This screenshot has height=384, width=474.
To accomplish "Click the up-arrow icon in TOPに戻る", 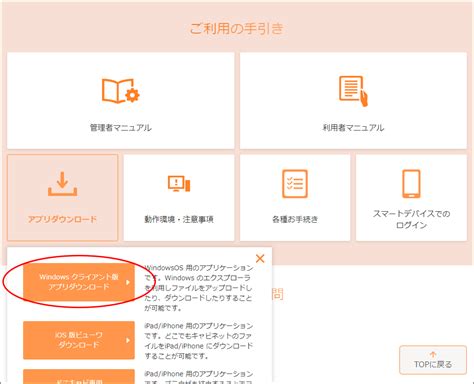I will point(433,354).
